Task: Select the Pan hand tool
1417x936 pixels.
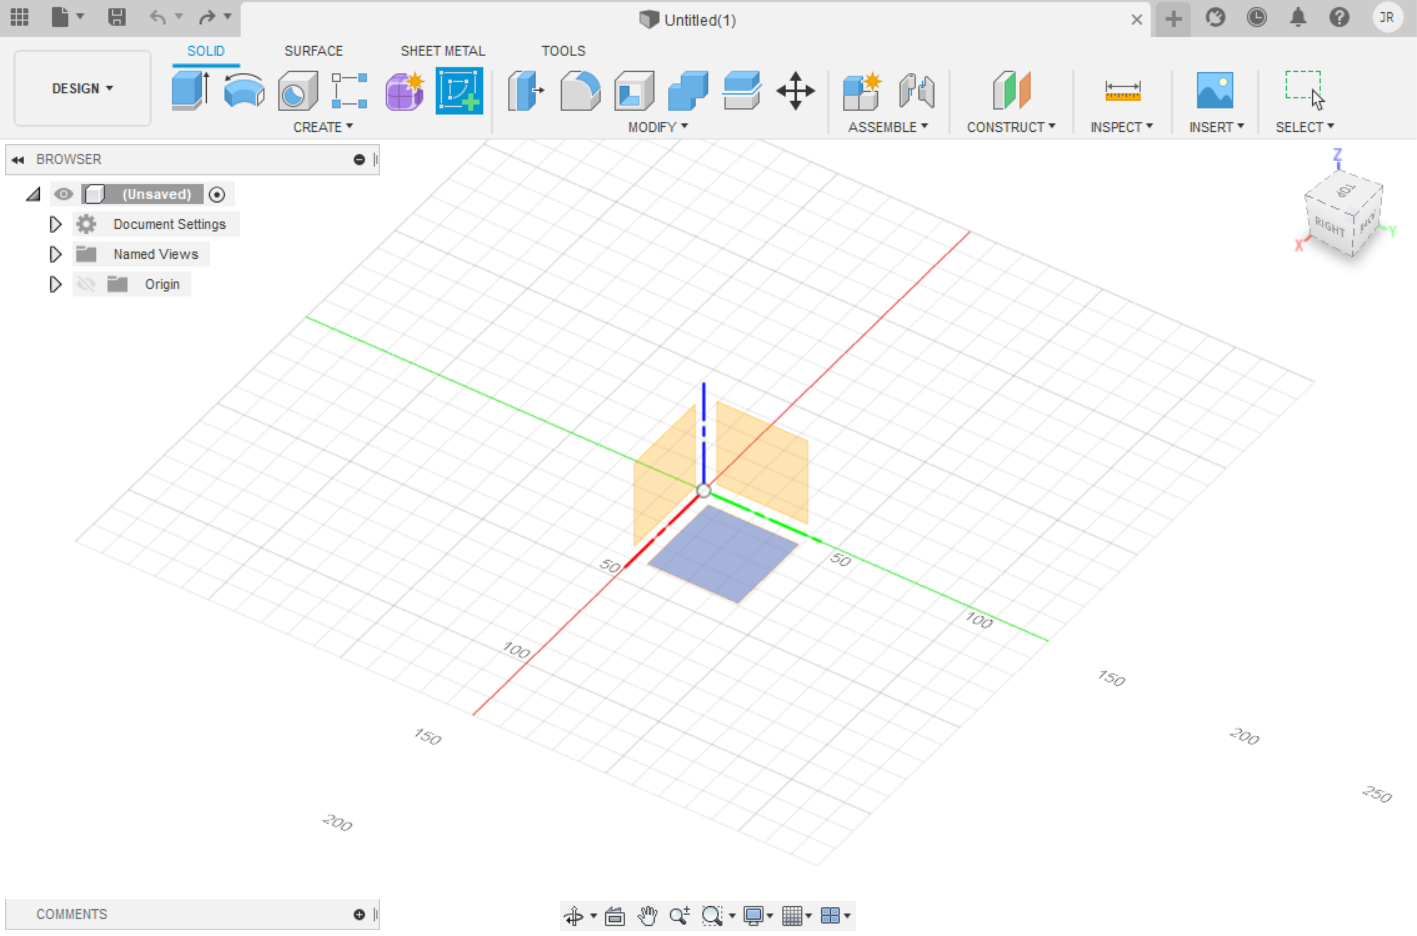Action: click(x=647, y=916)
